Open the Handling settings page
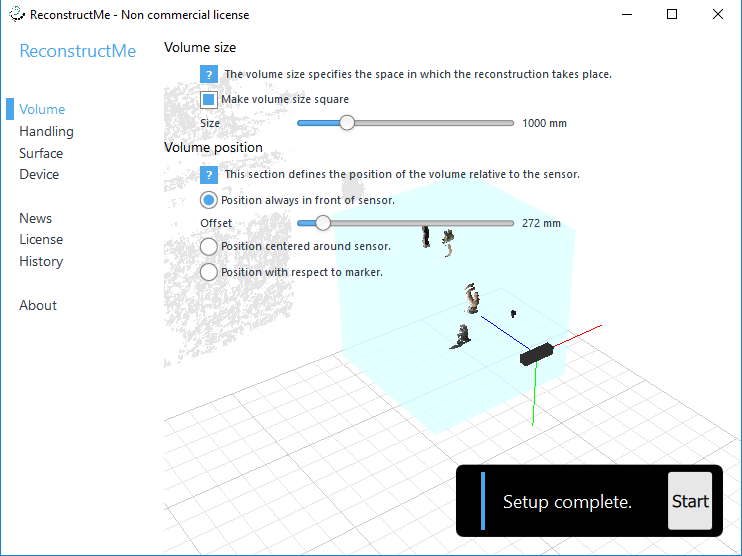742x556 pixels. pos(46,132)
